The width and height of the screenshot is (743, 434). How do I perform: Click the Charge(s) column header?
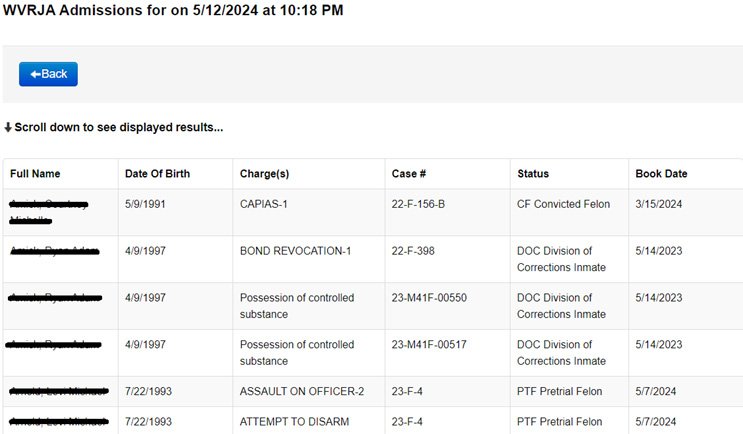(264, 174)
